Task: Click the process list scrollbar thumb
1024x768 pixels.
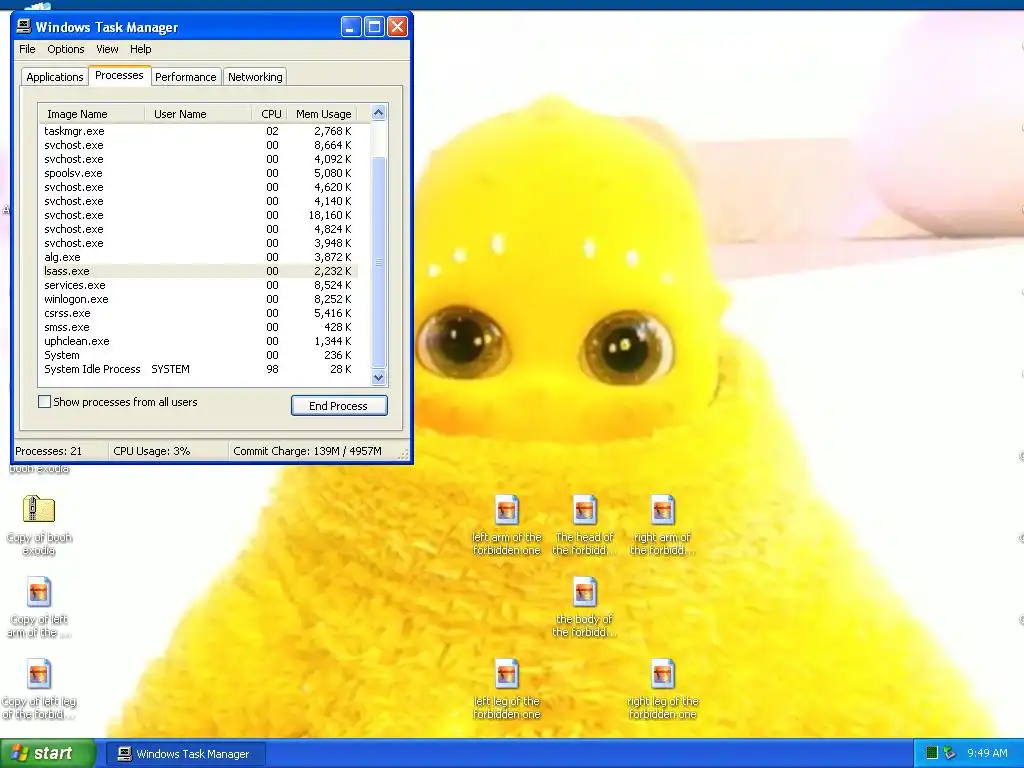Action: 378,262
